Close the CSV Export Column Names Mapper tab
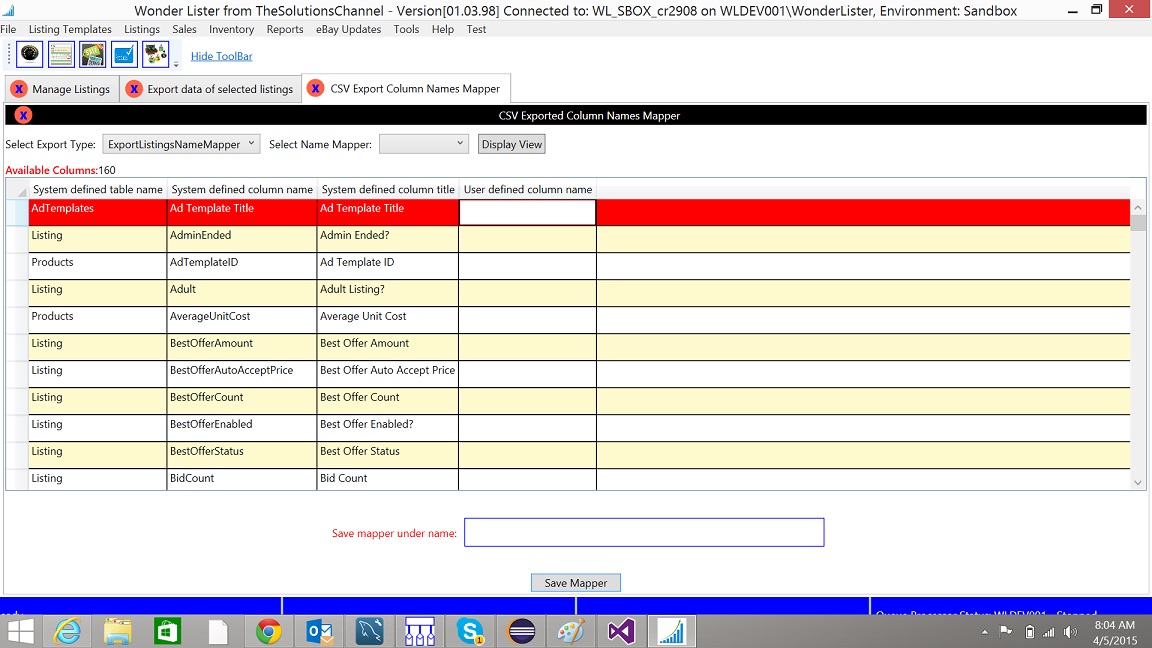This screenshot has width=1152, height=648. click(315, 88)
